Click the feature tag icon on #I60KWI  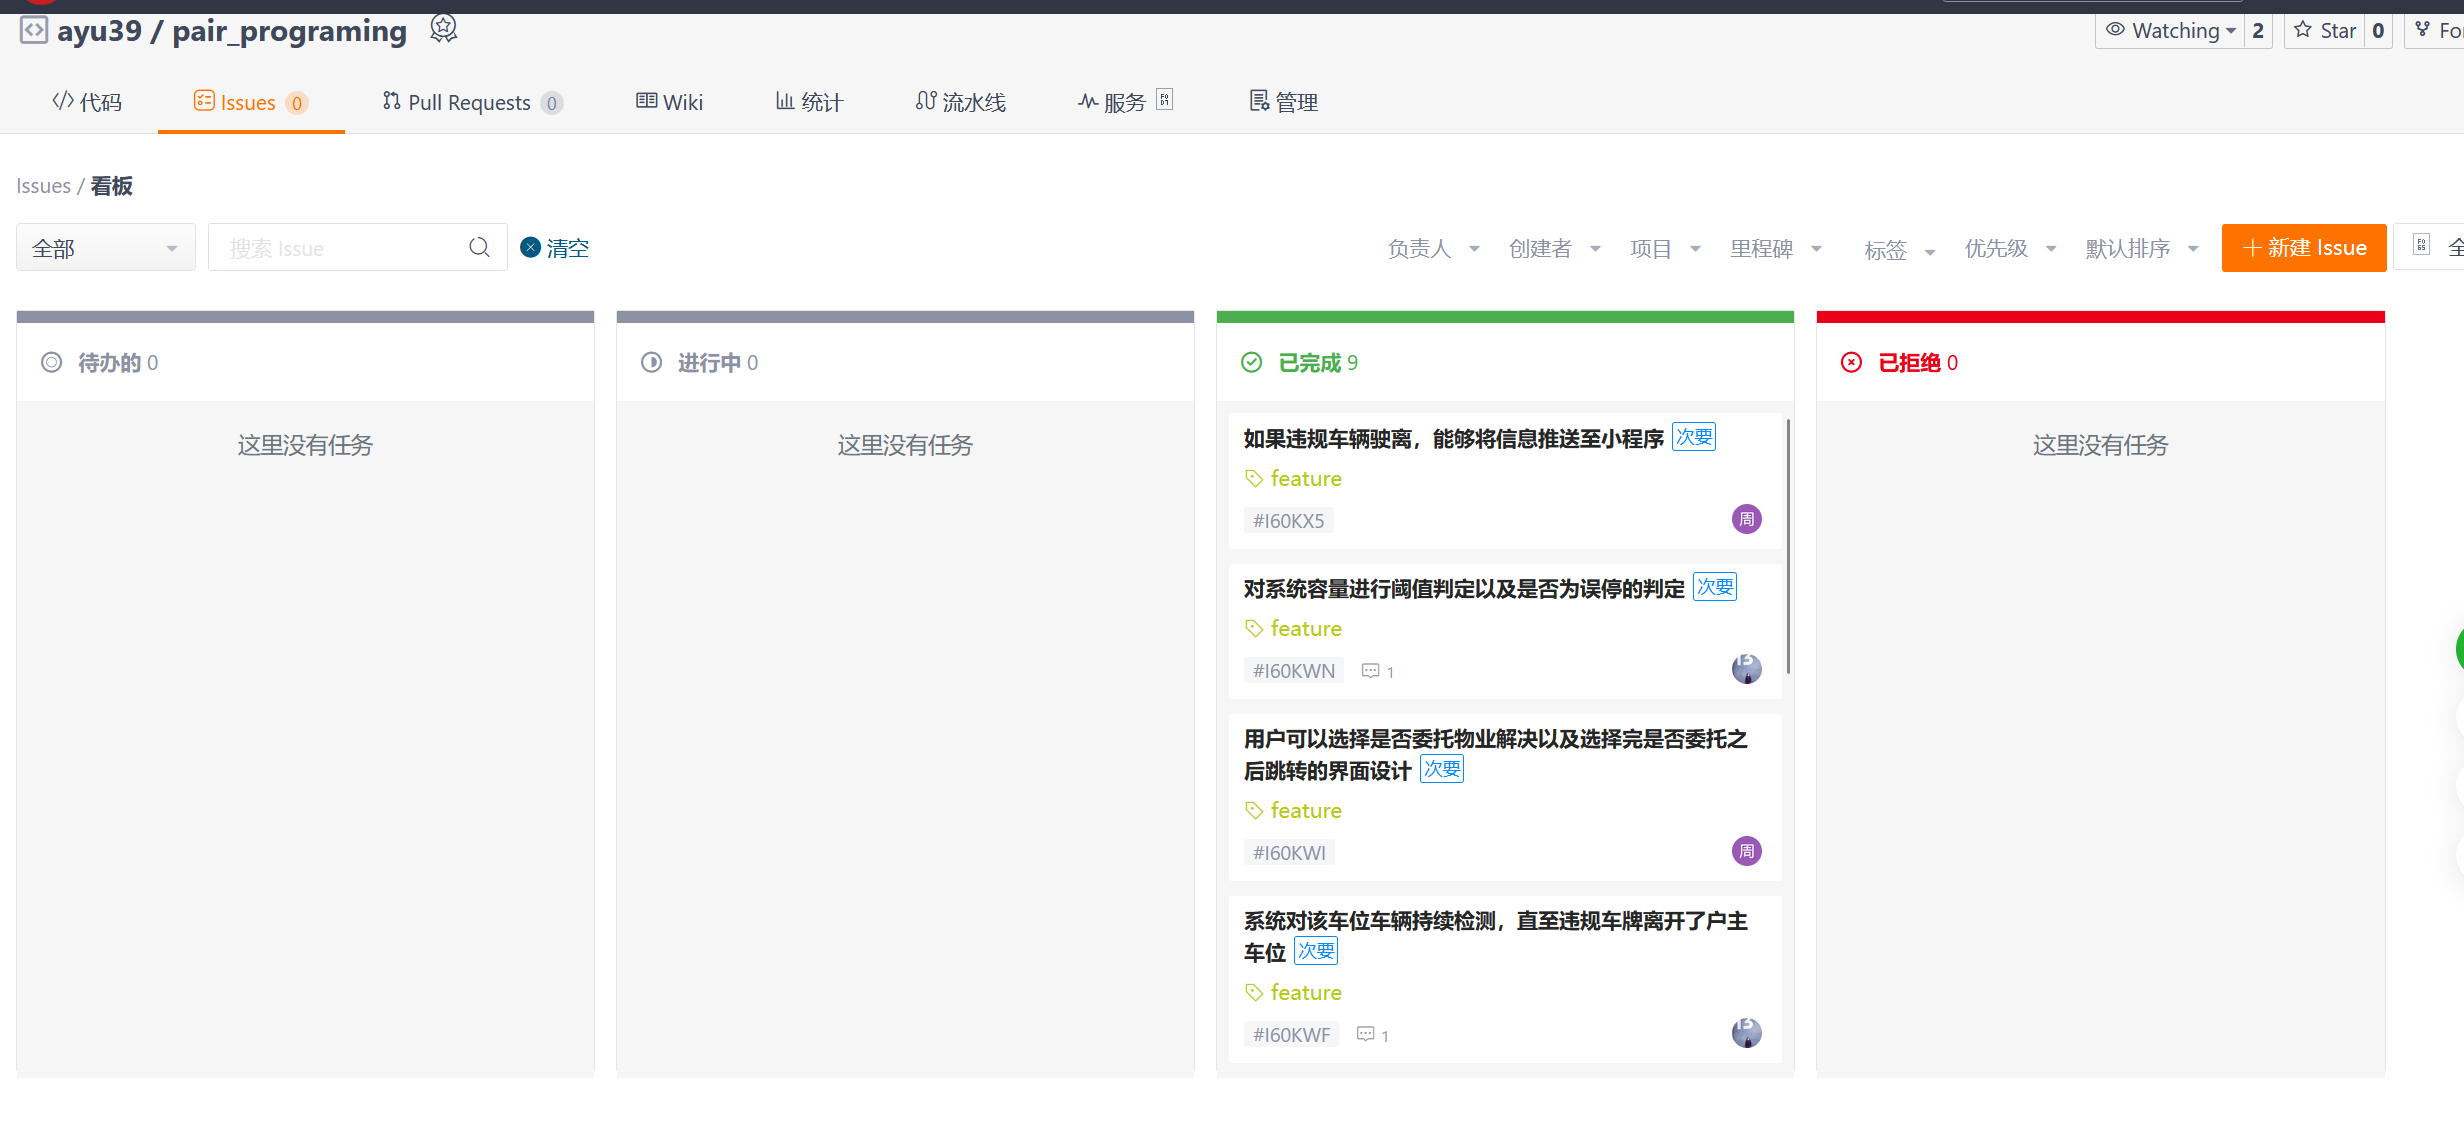[1254, 810]
